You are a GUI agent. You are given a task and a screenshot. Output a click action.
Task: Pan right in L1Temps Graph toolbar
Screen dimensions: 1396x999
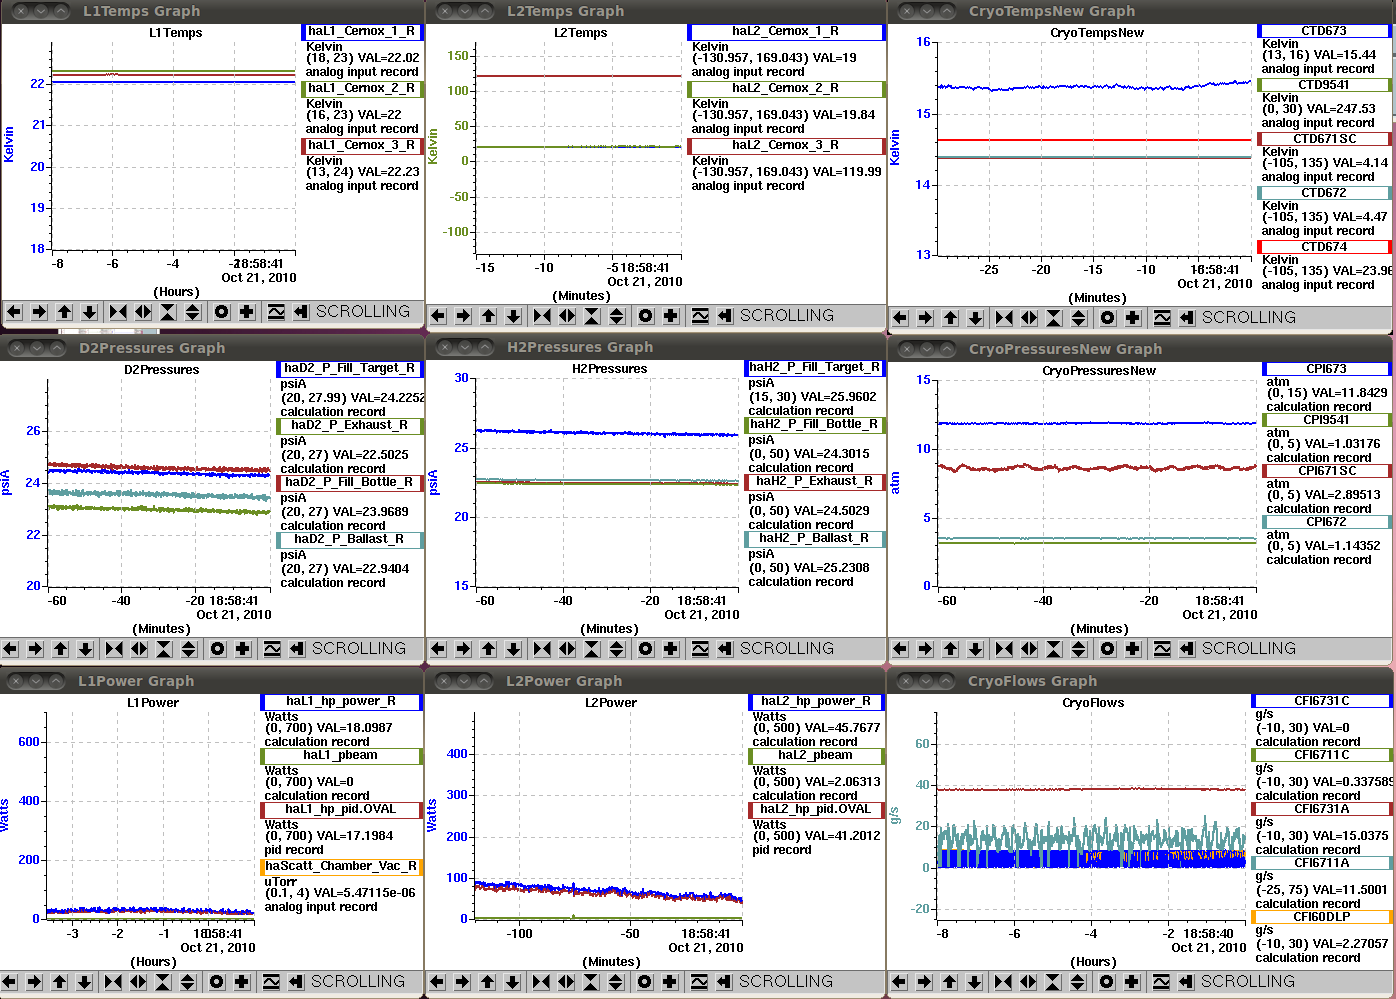pos(39,312)
